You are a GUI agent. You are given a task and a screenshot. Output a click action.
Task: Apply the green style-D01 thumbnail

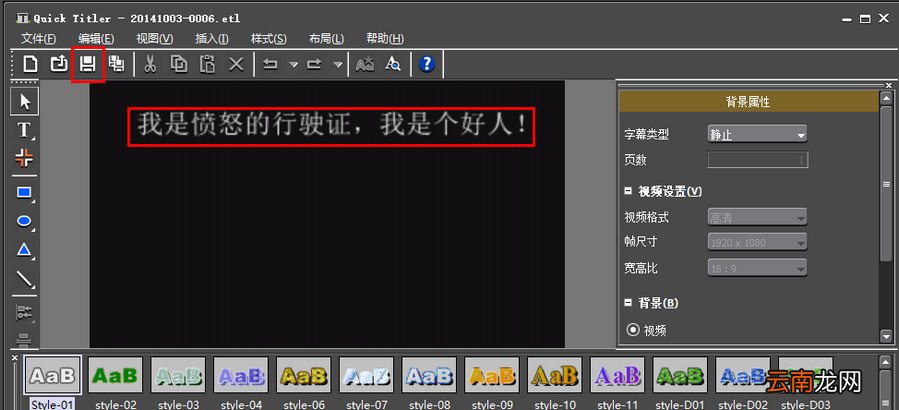click(680, 375)
